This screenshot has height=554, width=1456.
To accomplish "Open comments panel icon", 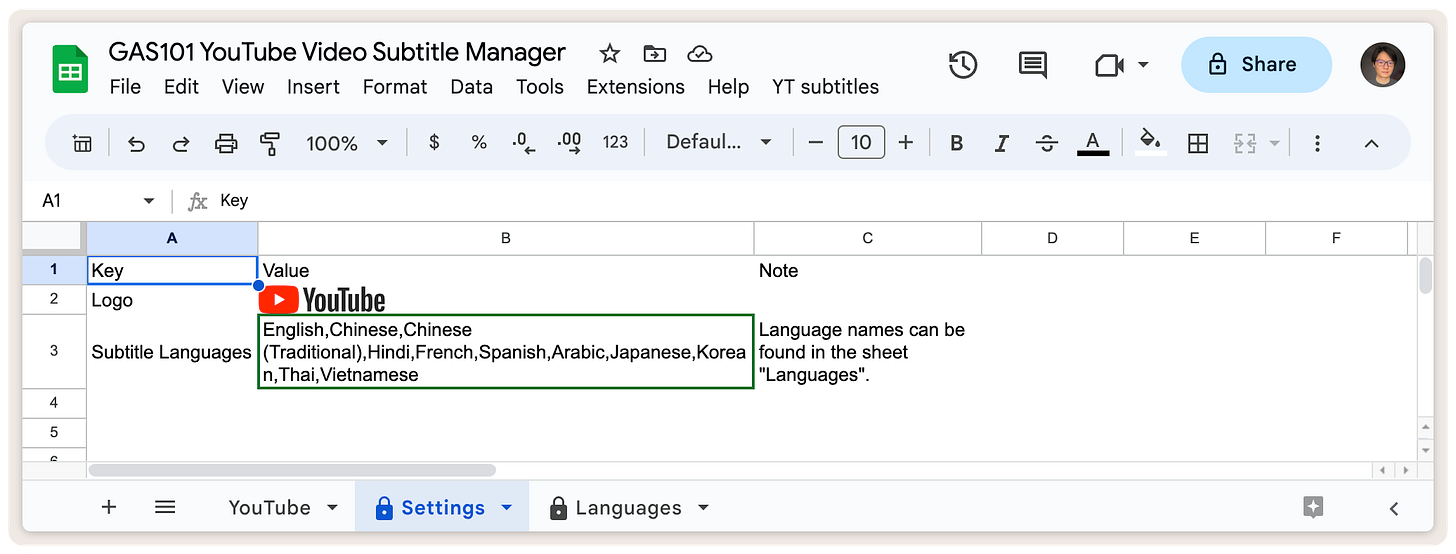I will click(1032, 65).
